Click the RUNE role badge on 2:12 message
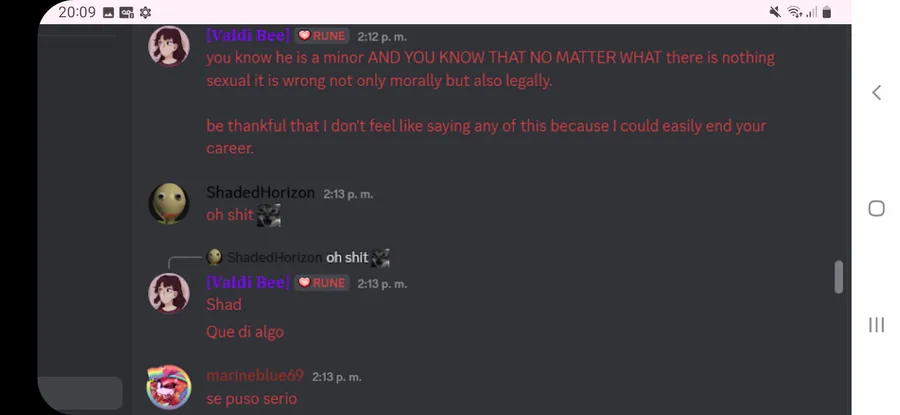Viewport: 900px width, 415px height. [321, 36]
